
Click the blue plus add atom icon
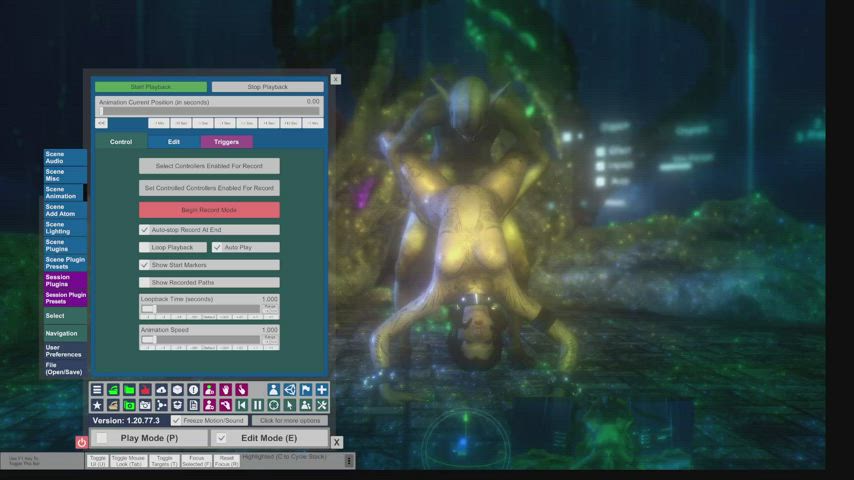pos(322,390)
